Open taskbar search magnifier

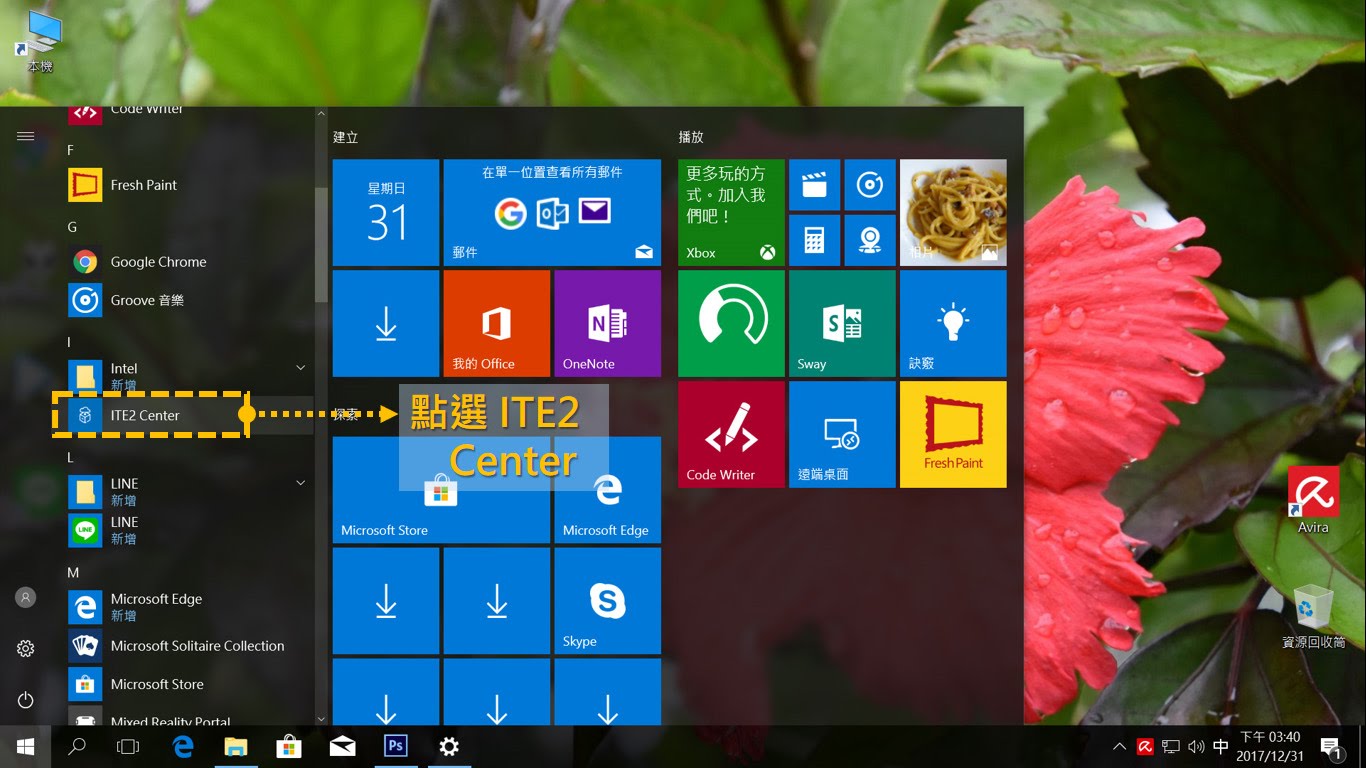pyautogui.click(x=76, y=747)
